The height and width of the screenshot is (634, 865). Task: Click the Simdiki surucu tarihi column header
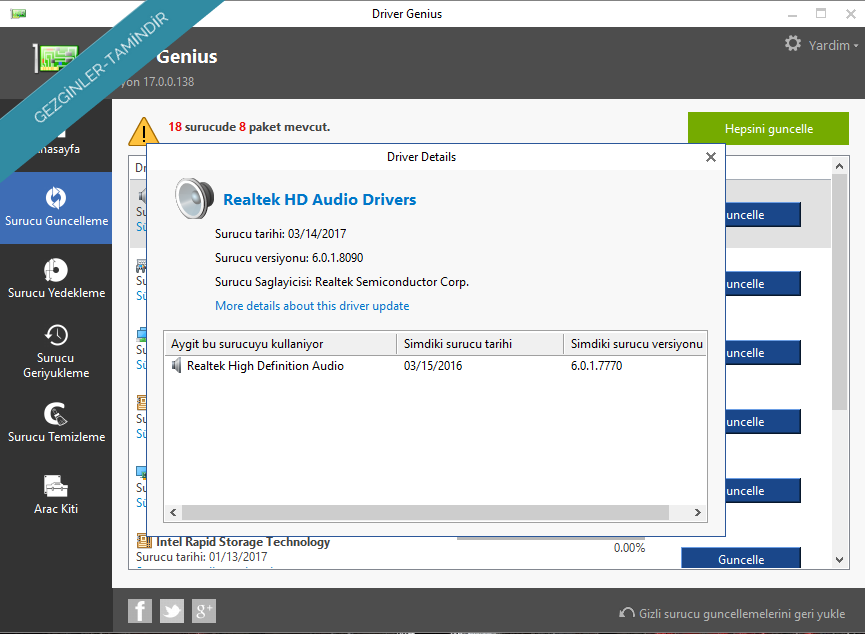480,344
